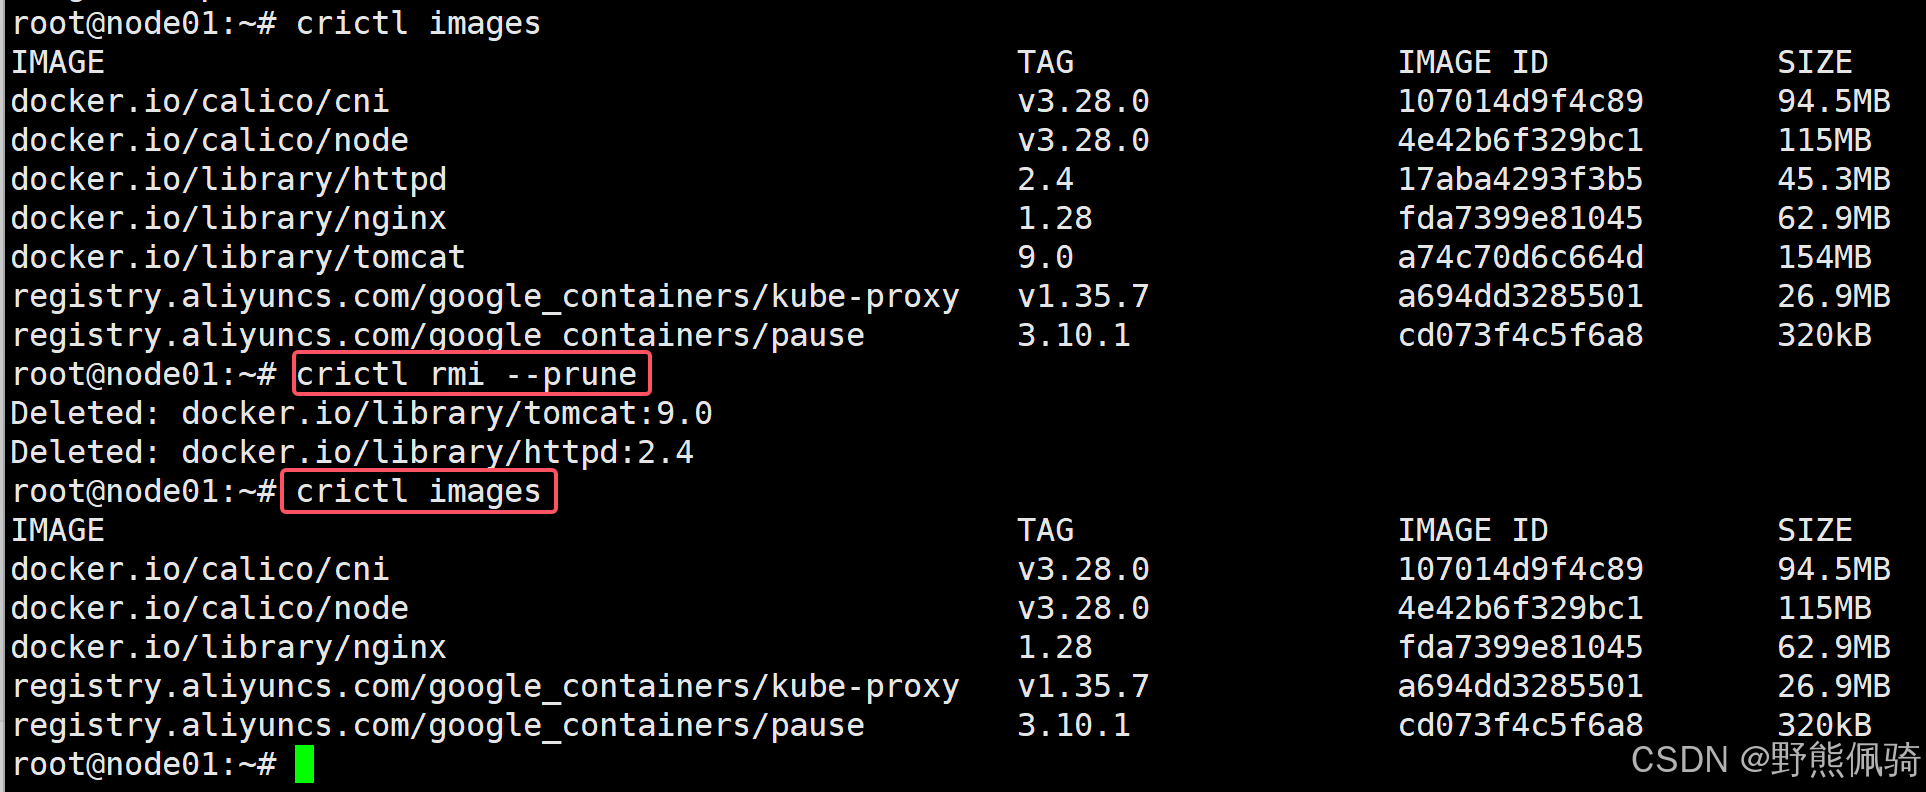Click the green terminal cursor block

pyautogui.click(x=305, y=764)
